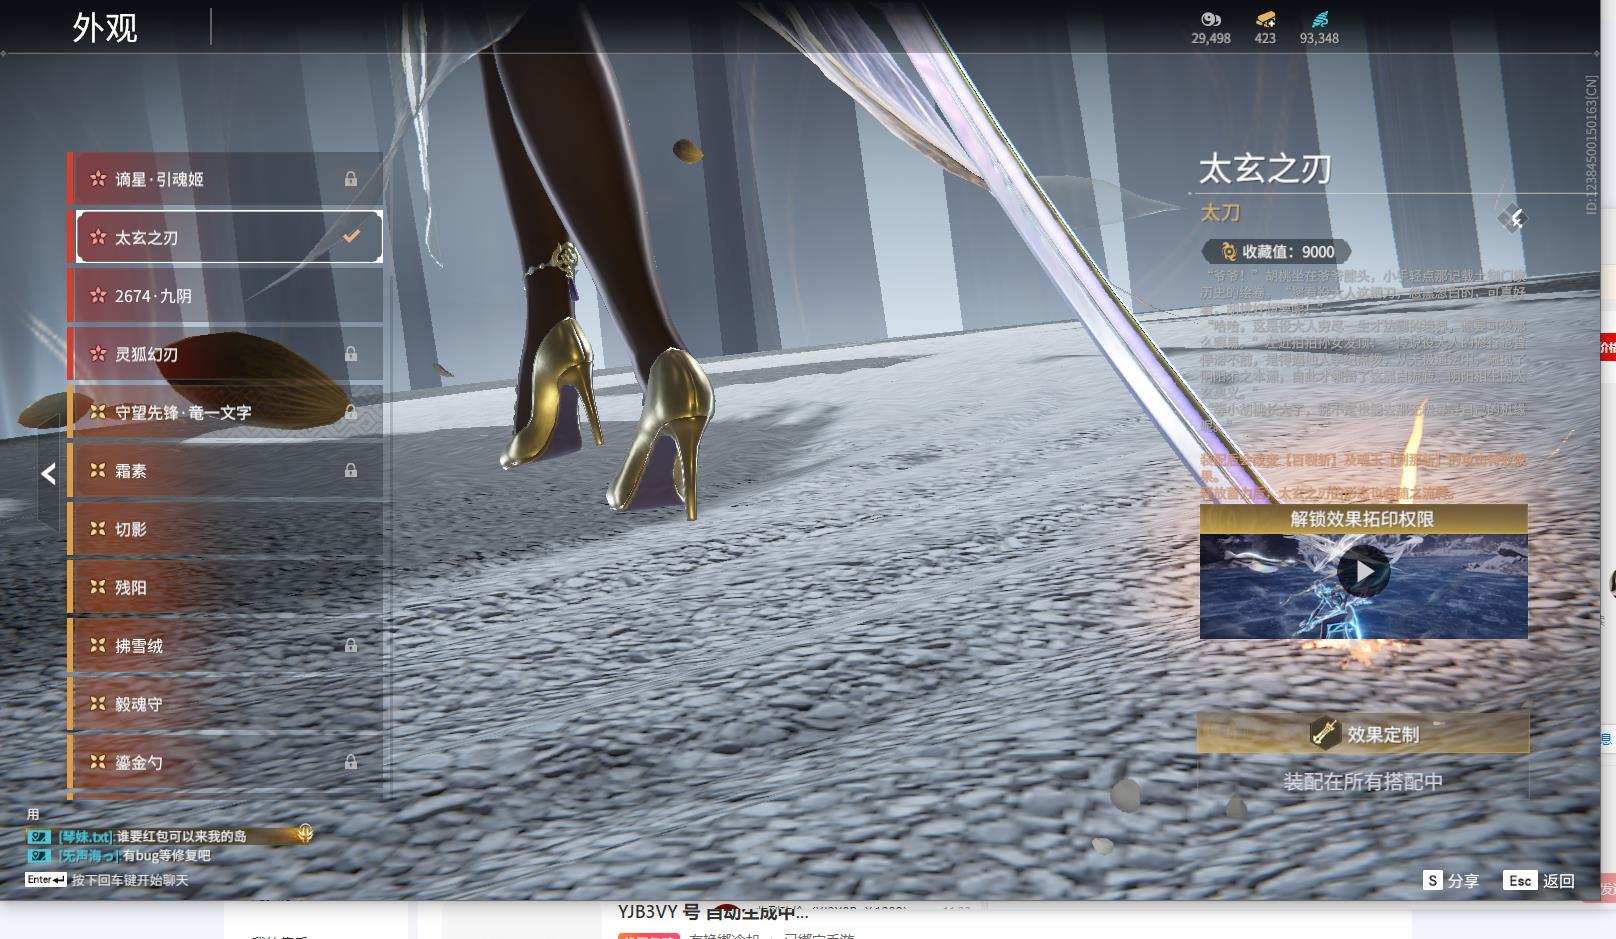The image size is (1616, 939).
Task: Select the 2674·九阴 skin entry
Action: pyautogui.click(x=225, y=296)
